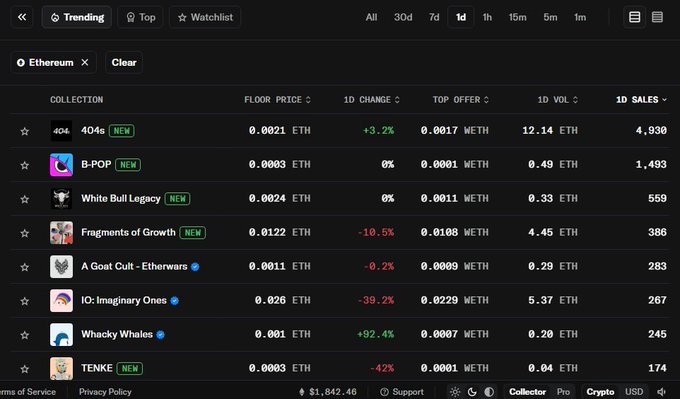Remove the Ethereum filter with the X

(x=85, y=62)
